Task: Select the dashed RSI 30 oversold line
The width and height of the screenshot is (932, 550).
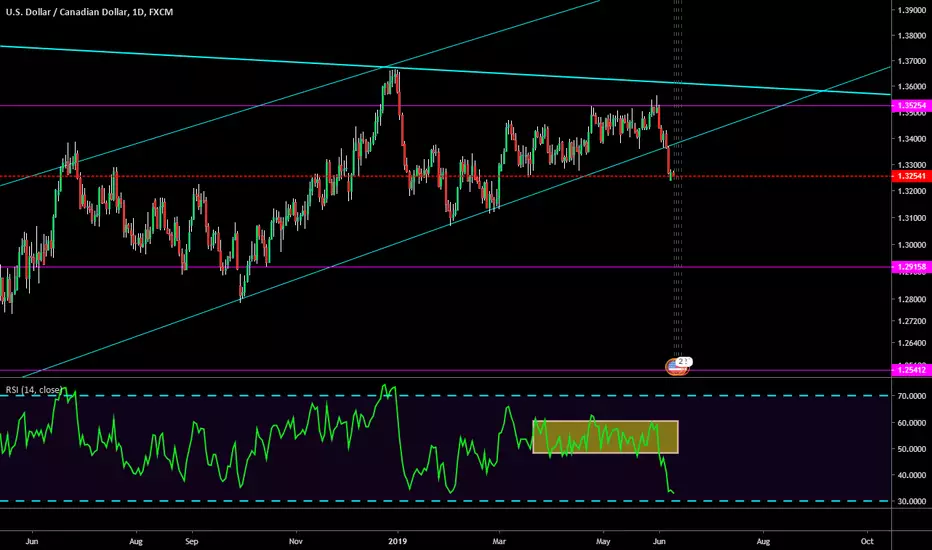Action: pyautogui.click(x=446, y=501)
